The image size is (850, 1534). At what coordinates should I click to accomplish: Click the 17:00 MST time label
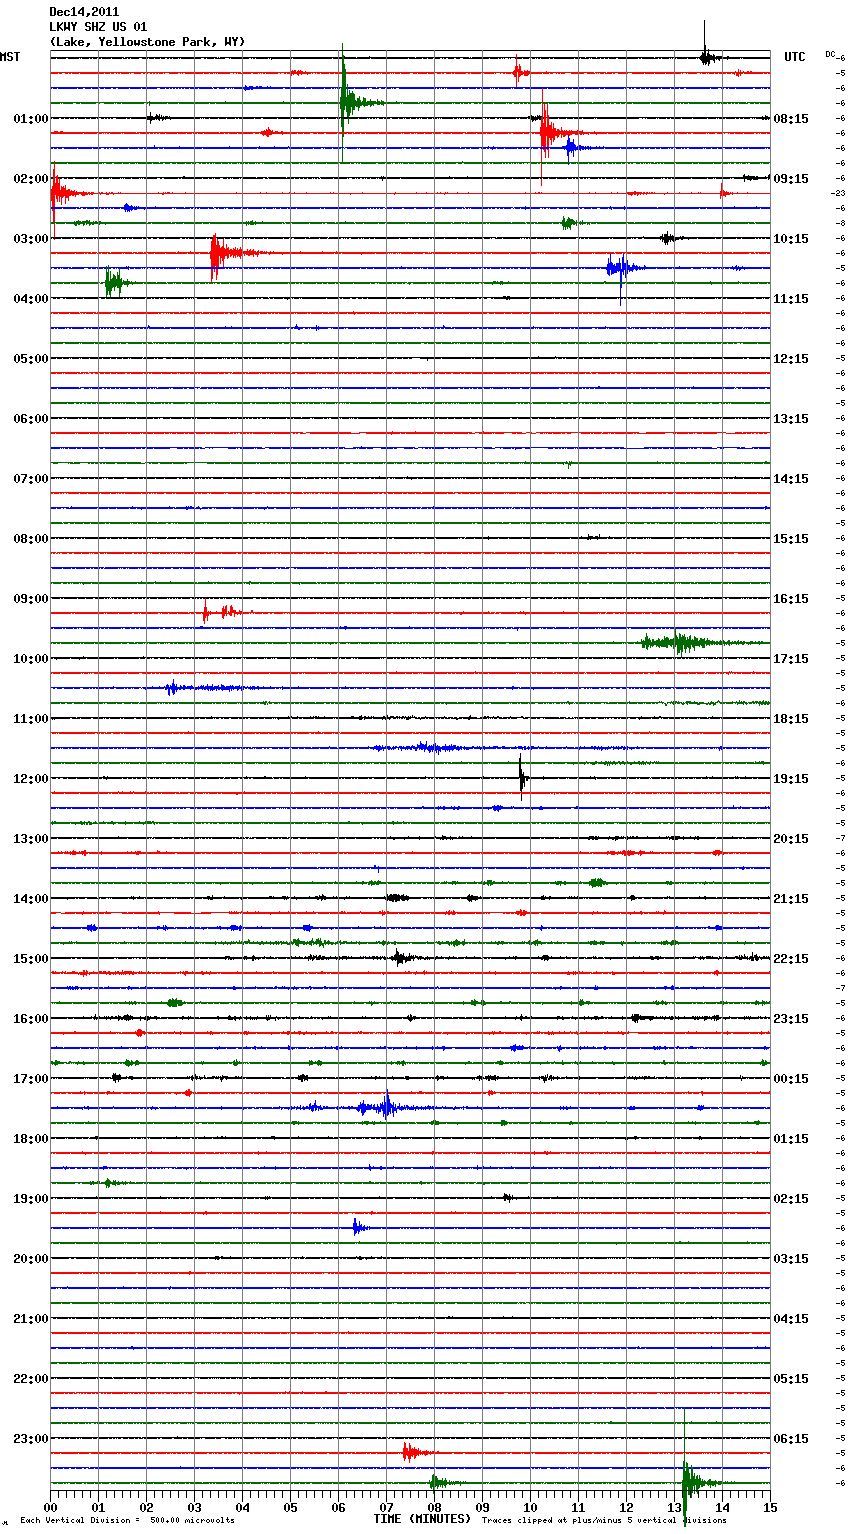click(30, 1079)
